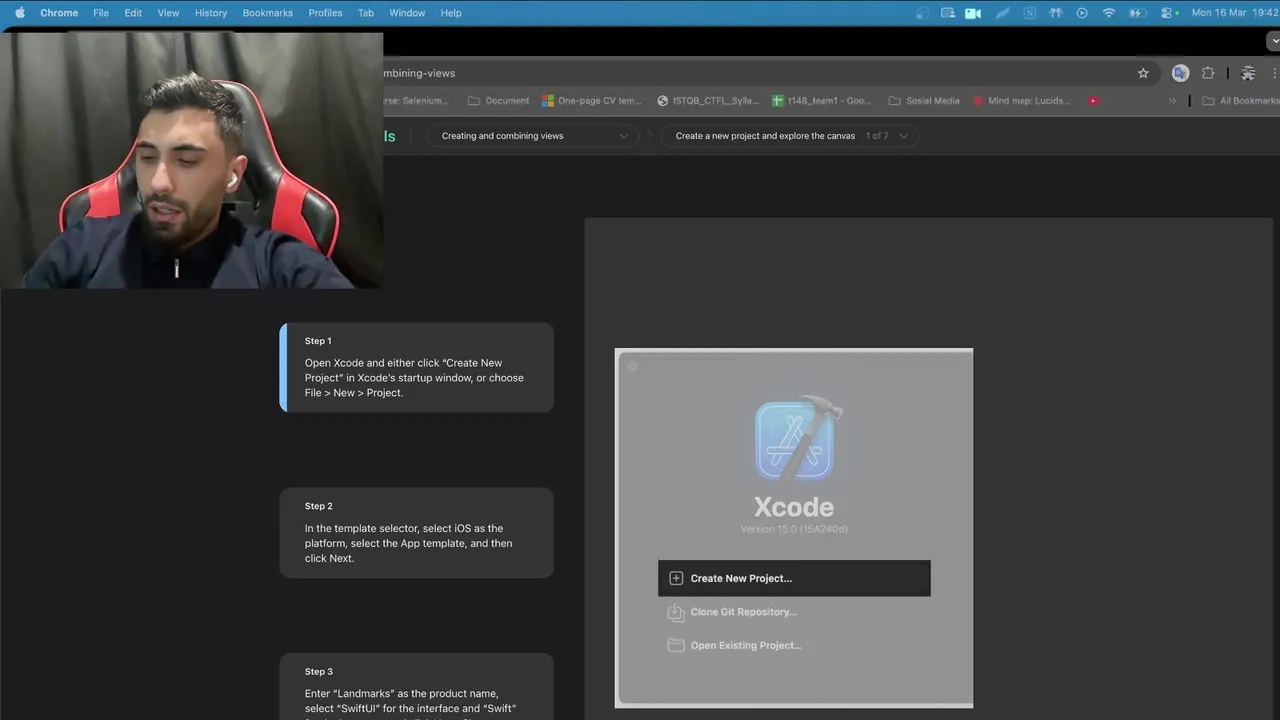Click the Notion menu bar icon
The height and width of the screenshot is (720, 1280).
tap(1029, 13)
